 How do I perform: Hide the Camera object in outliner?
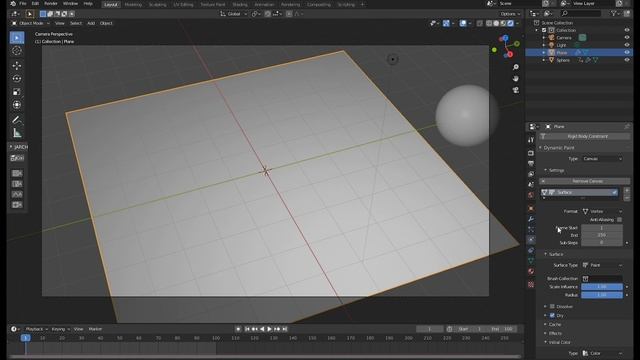627,38
